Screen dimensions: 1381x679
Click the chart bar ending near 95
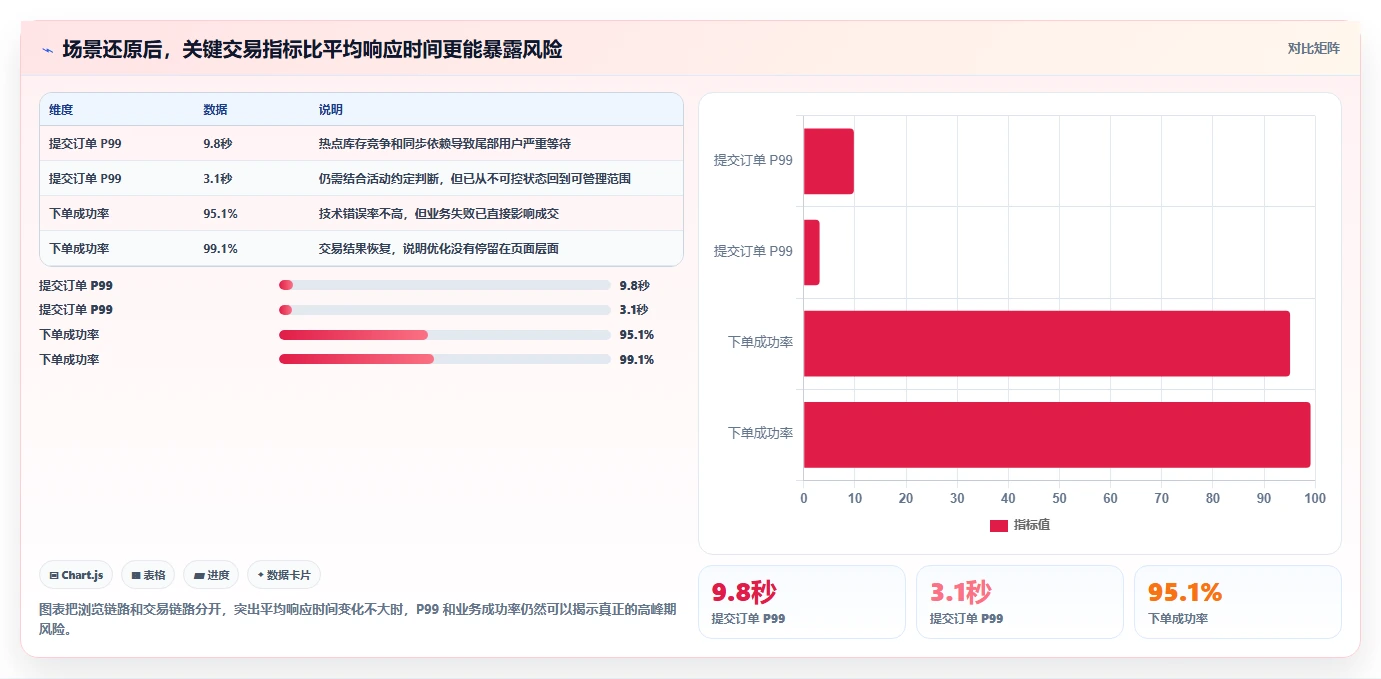1047,343
